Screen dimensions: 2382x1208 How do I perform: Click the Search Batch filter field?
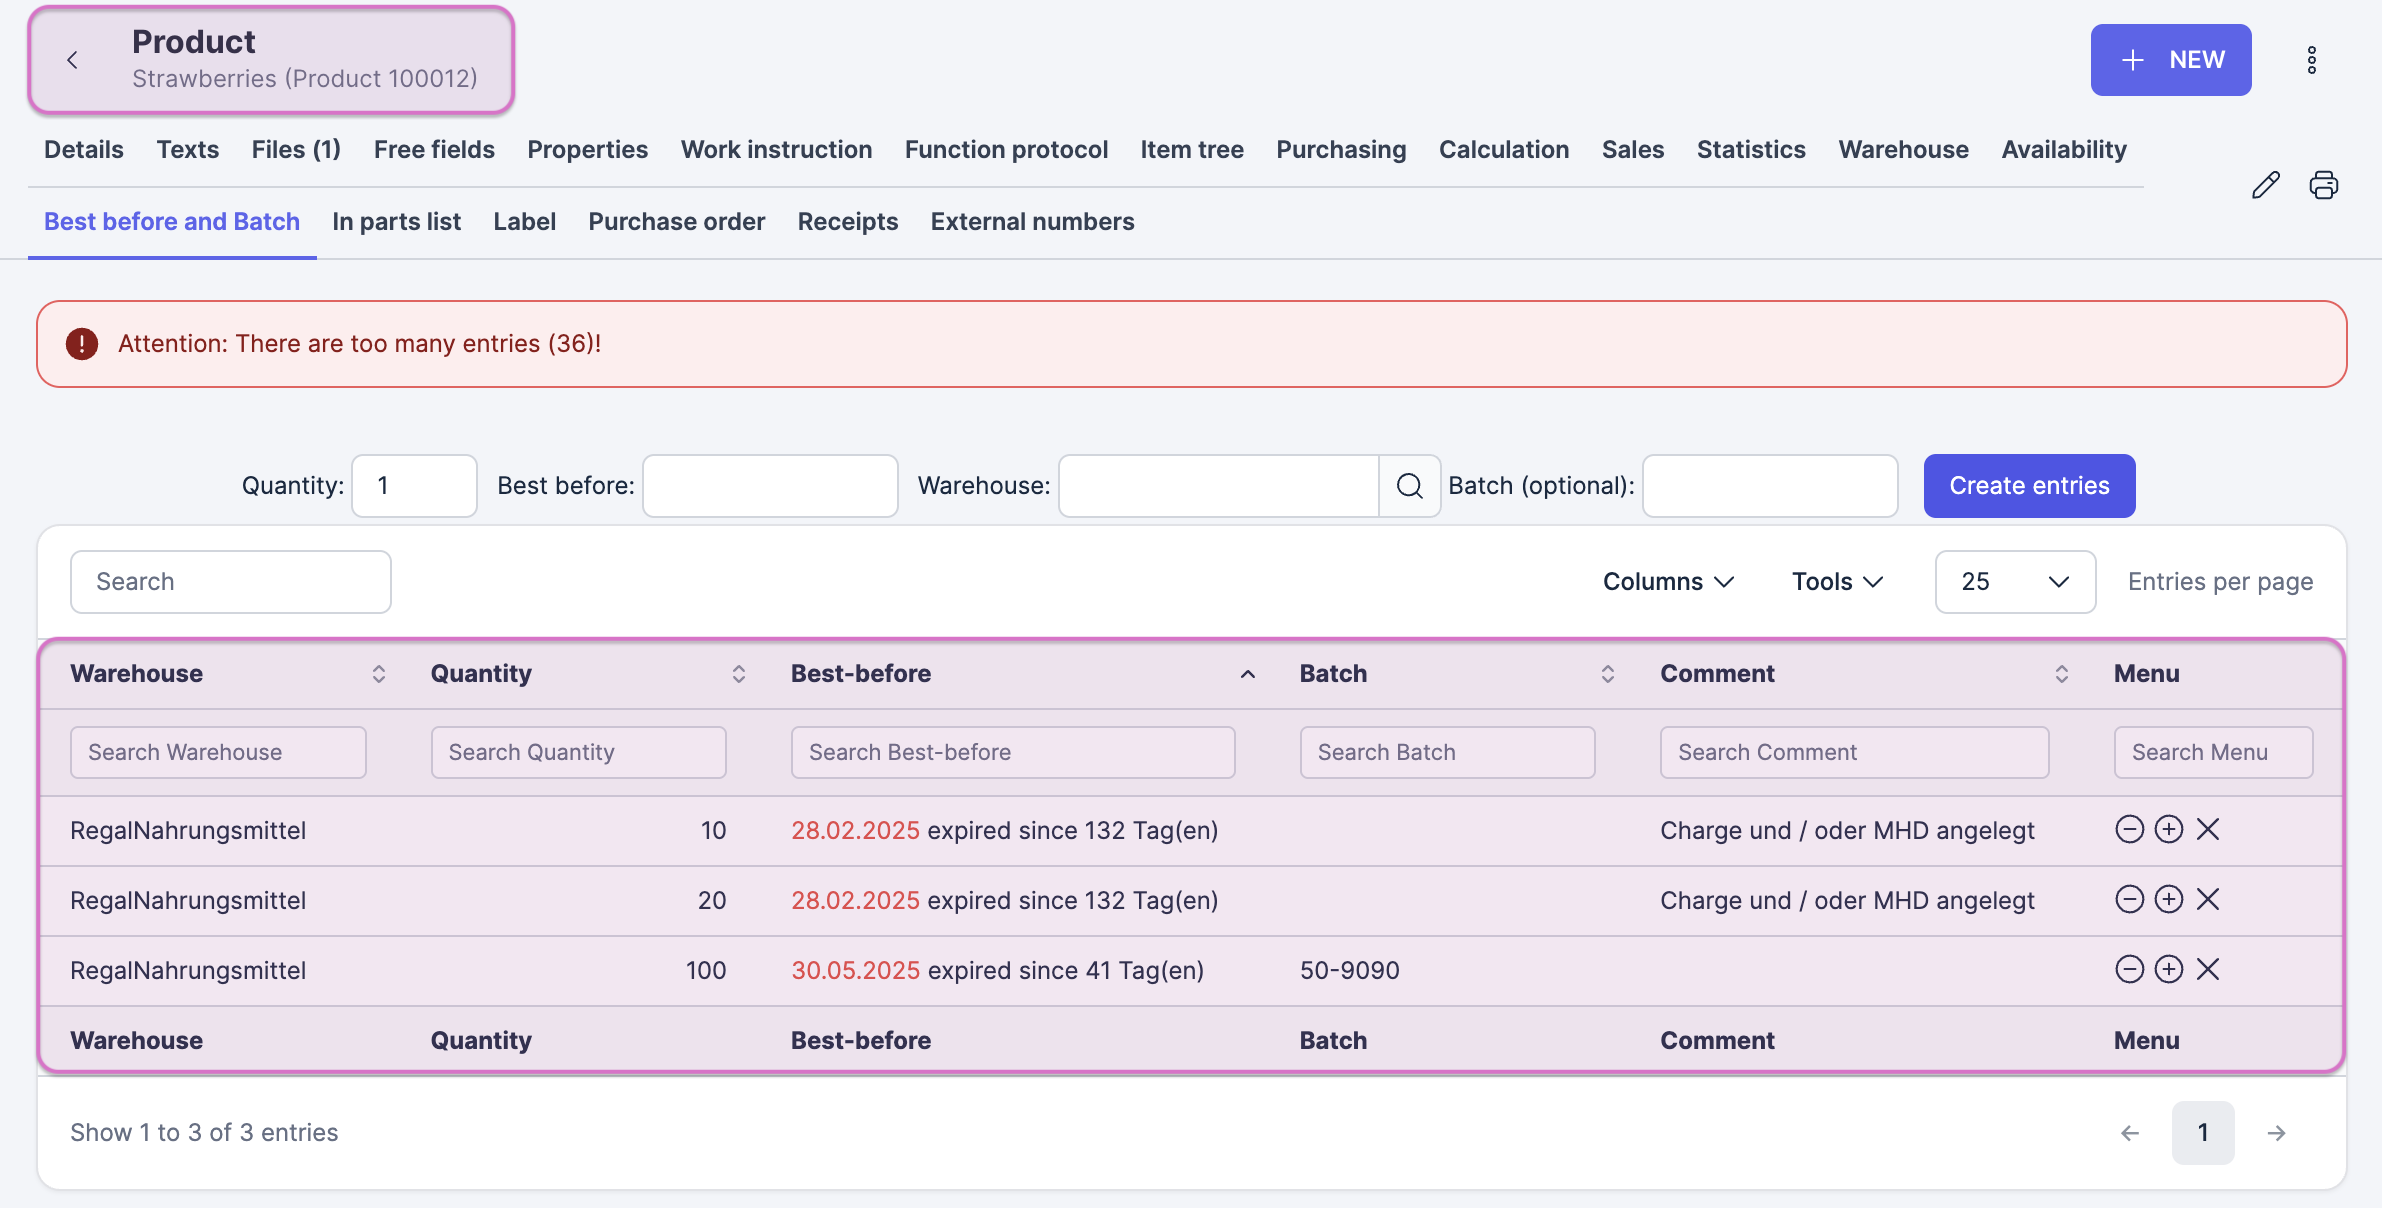[1446, 753]
